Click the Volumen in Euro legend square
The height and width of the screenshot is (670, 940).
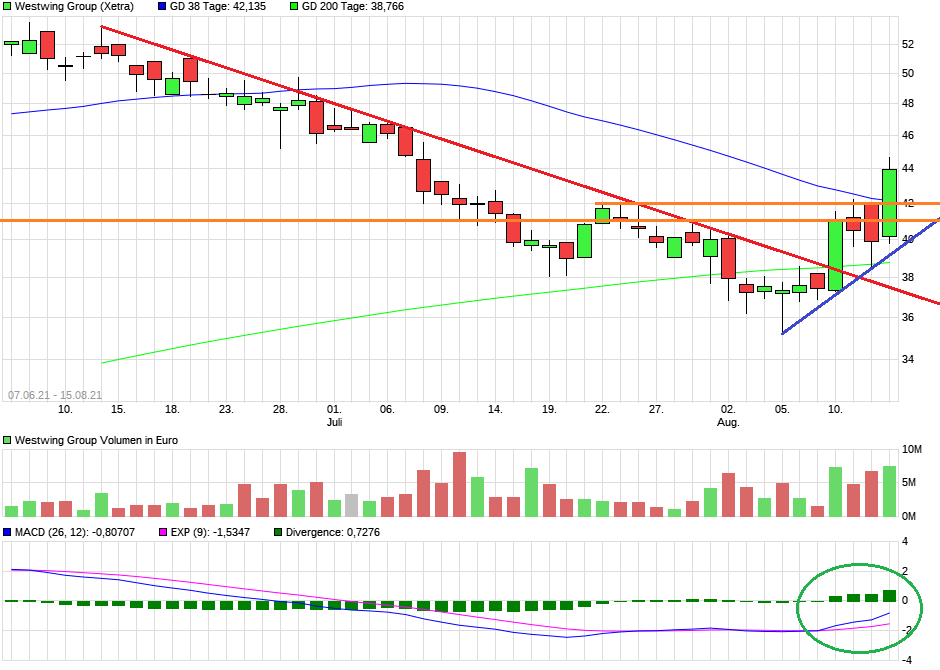click(7, 440)
